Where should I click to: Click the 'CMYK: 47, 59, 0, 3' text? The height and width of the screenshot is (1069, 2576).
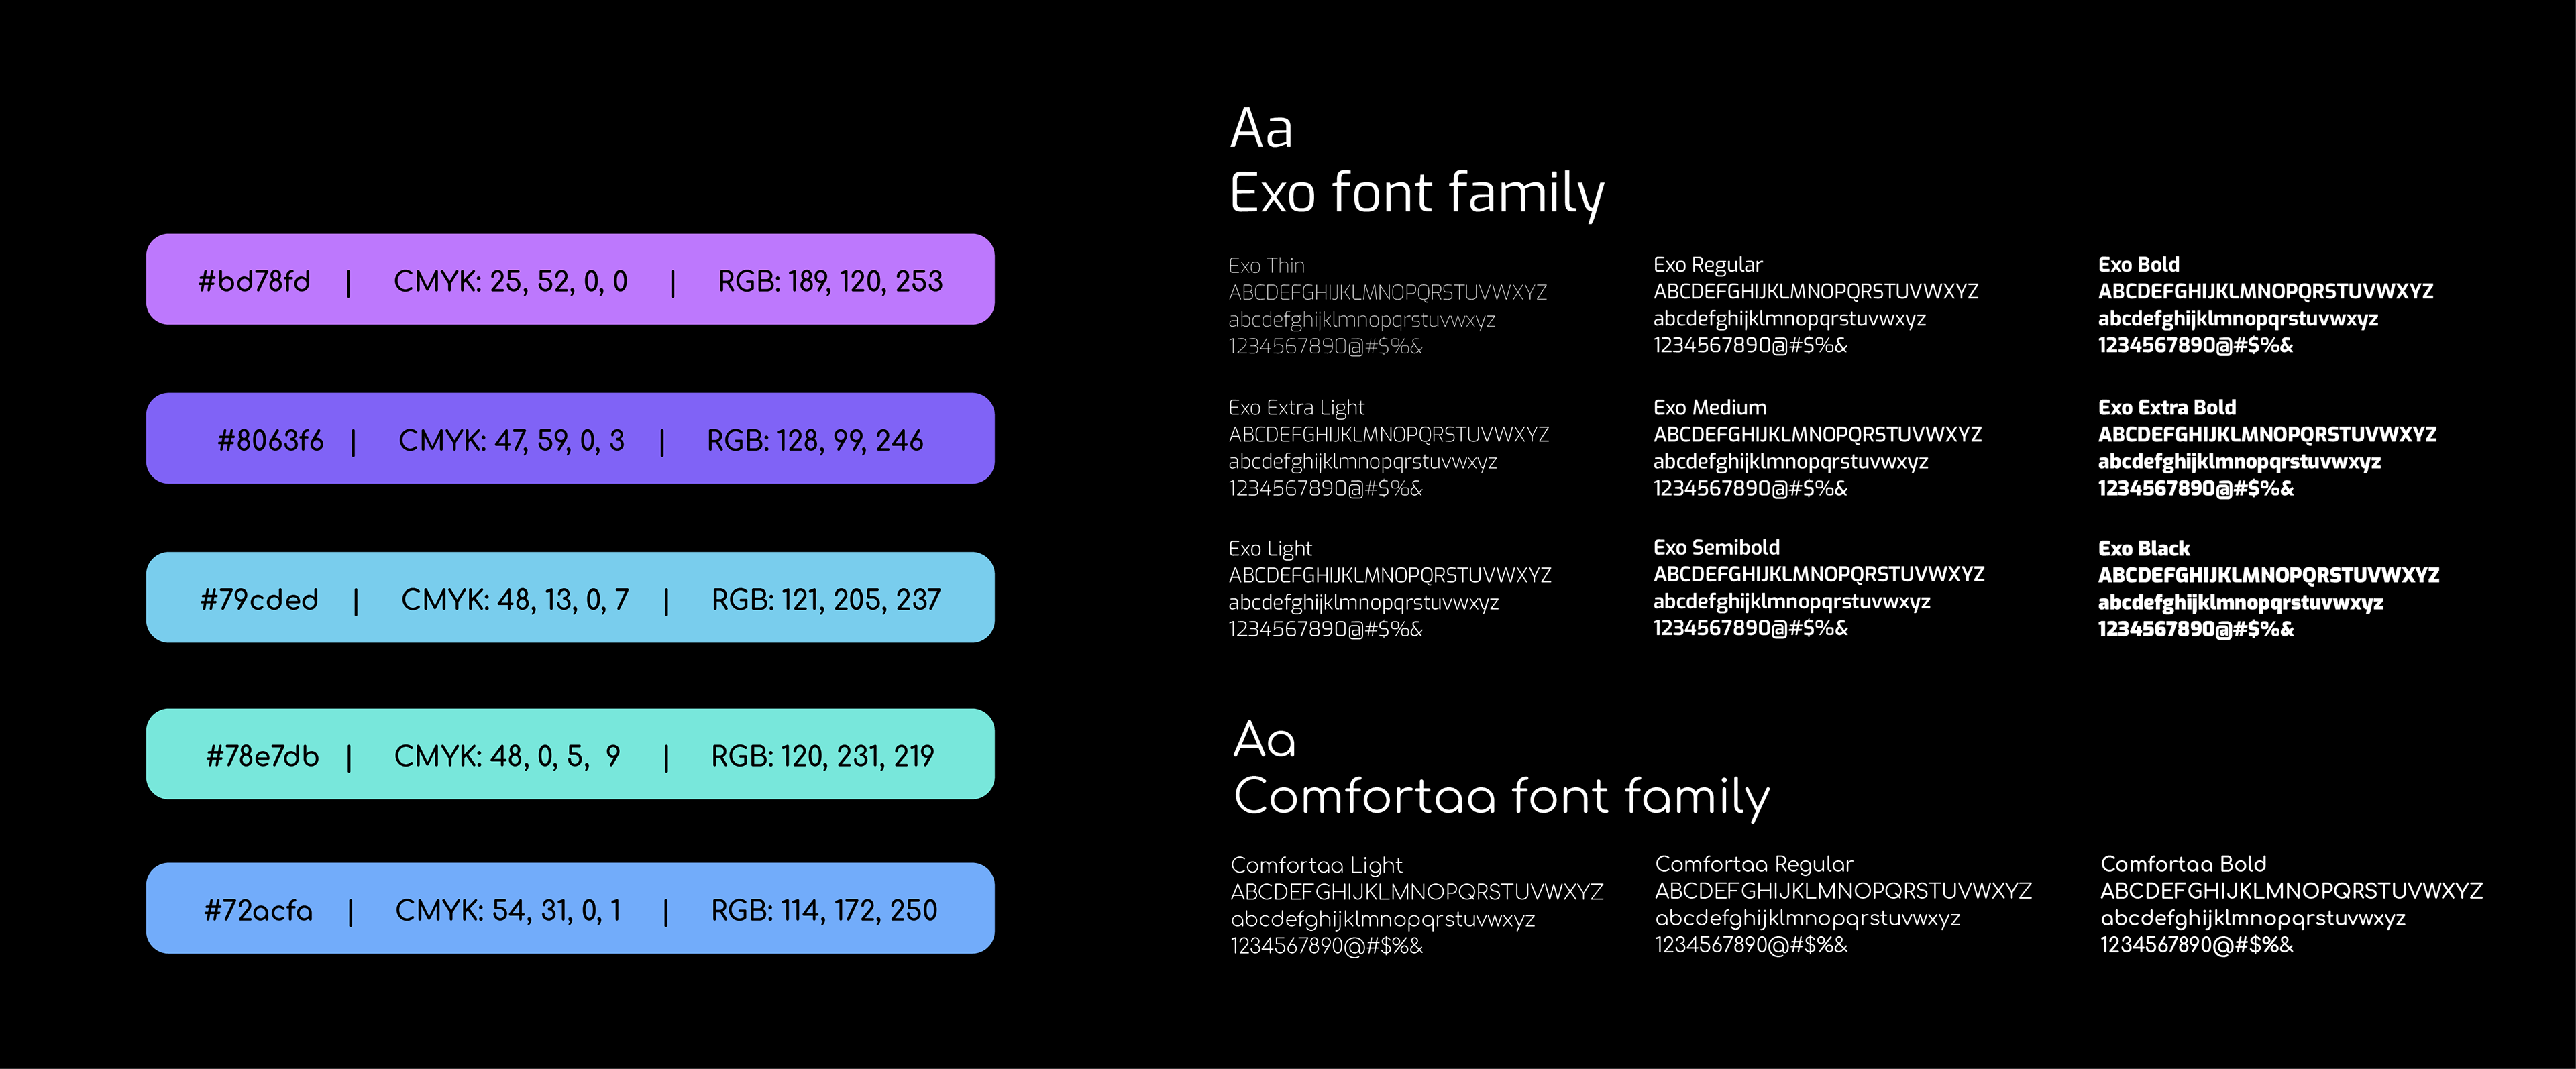pos(511,441)
